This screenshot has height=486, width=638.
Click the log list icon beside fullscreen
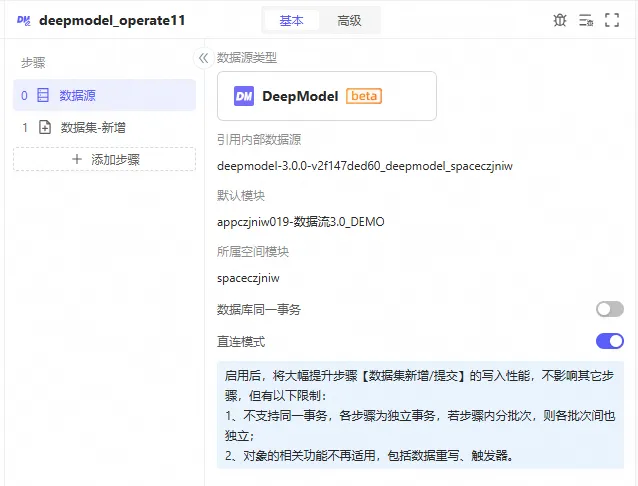pos(586,20)
